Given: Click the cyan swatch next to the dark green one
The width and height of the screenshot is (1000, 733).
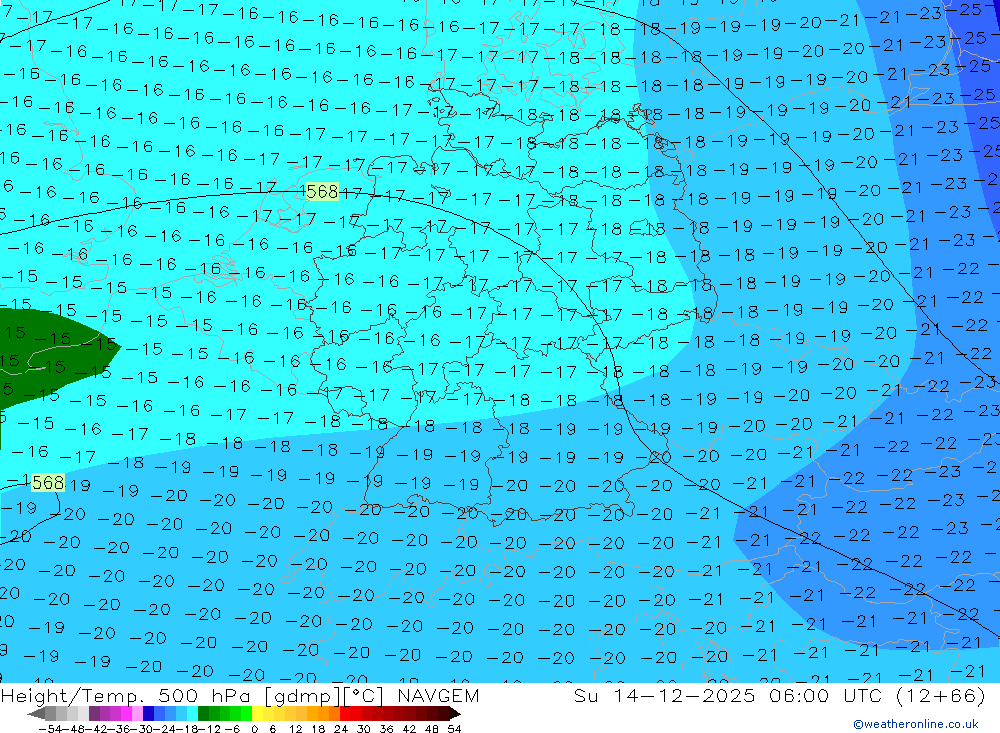Looking at the screenshot, I should pyautogui.click(x=192, y=714).
